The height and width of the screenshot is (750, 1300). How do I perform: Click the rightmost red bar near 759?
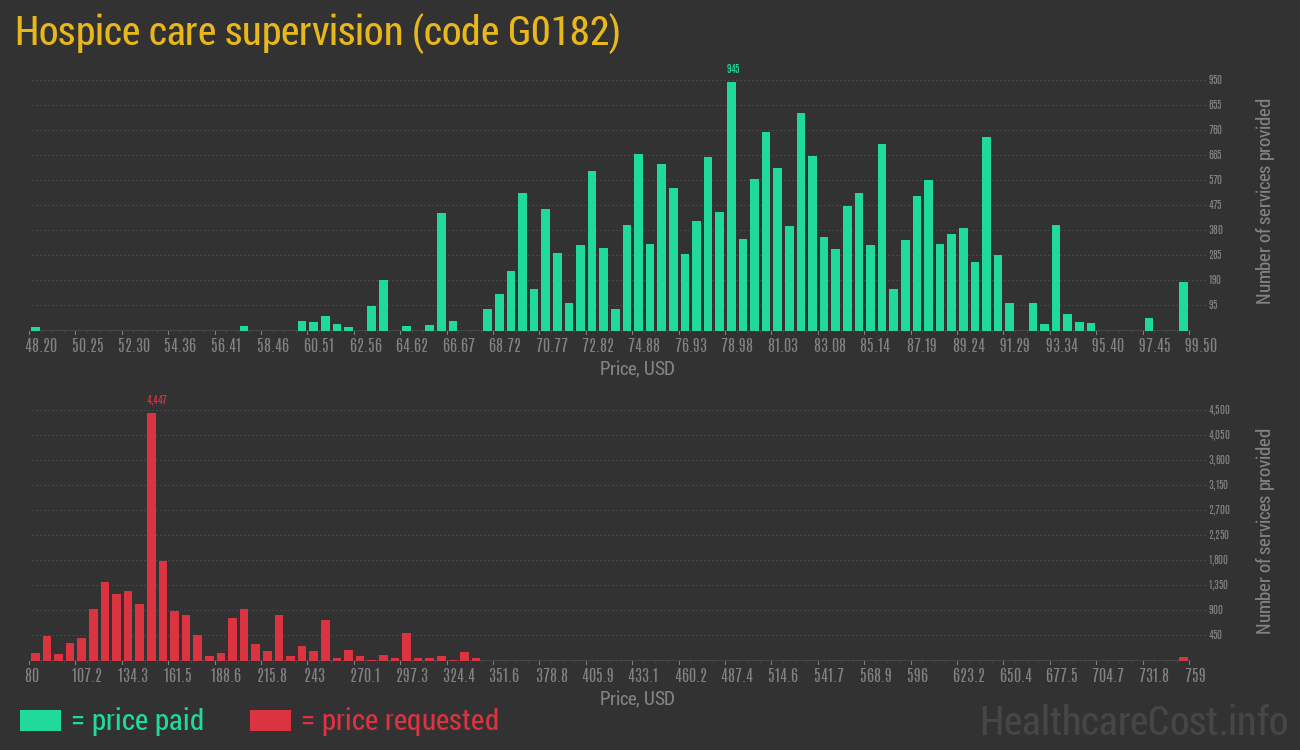(x=1183, y=658)
